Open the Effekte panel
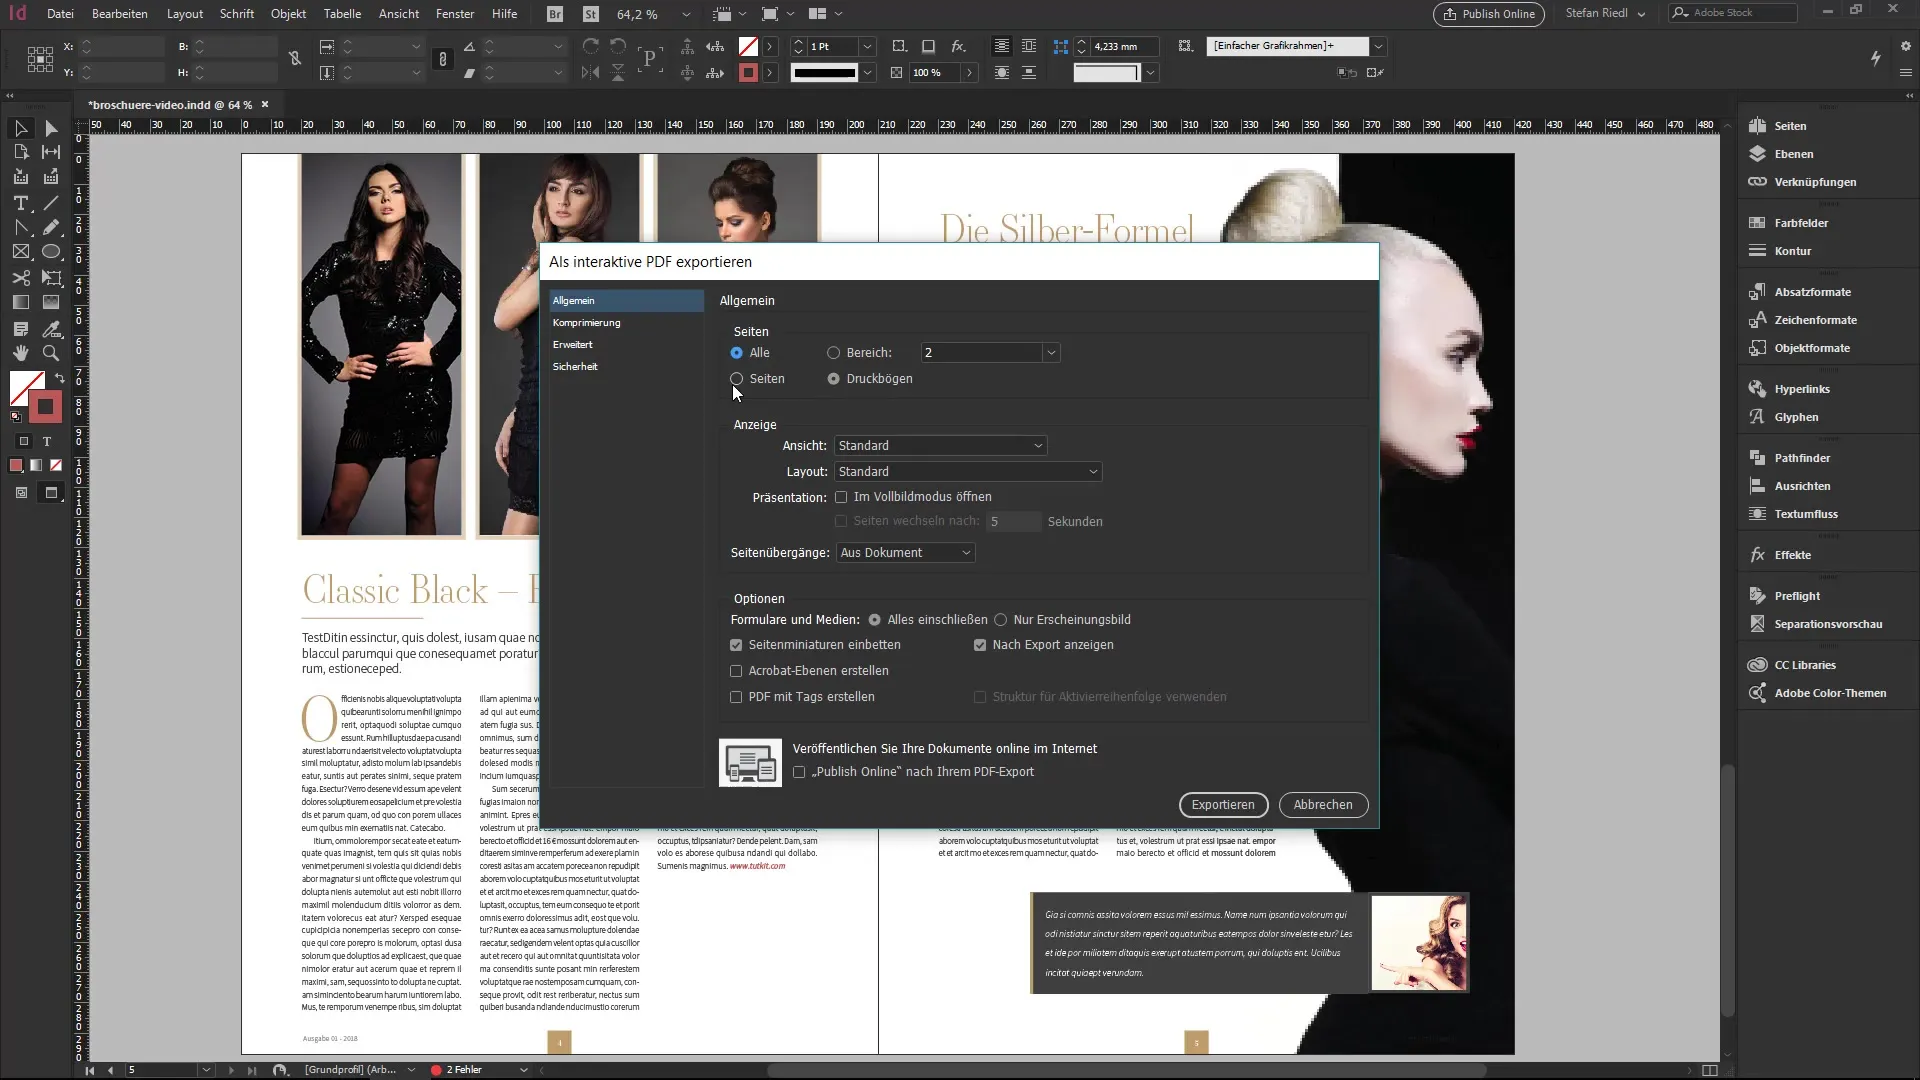 (1792, 555)
